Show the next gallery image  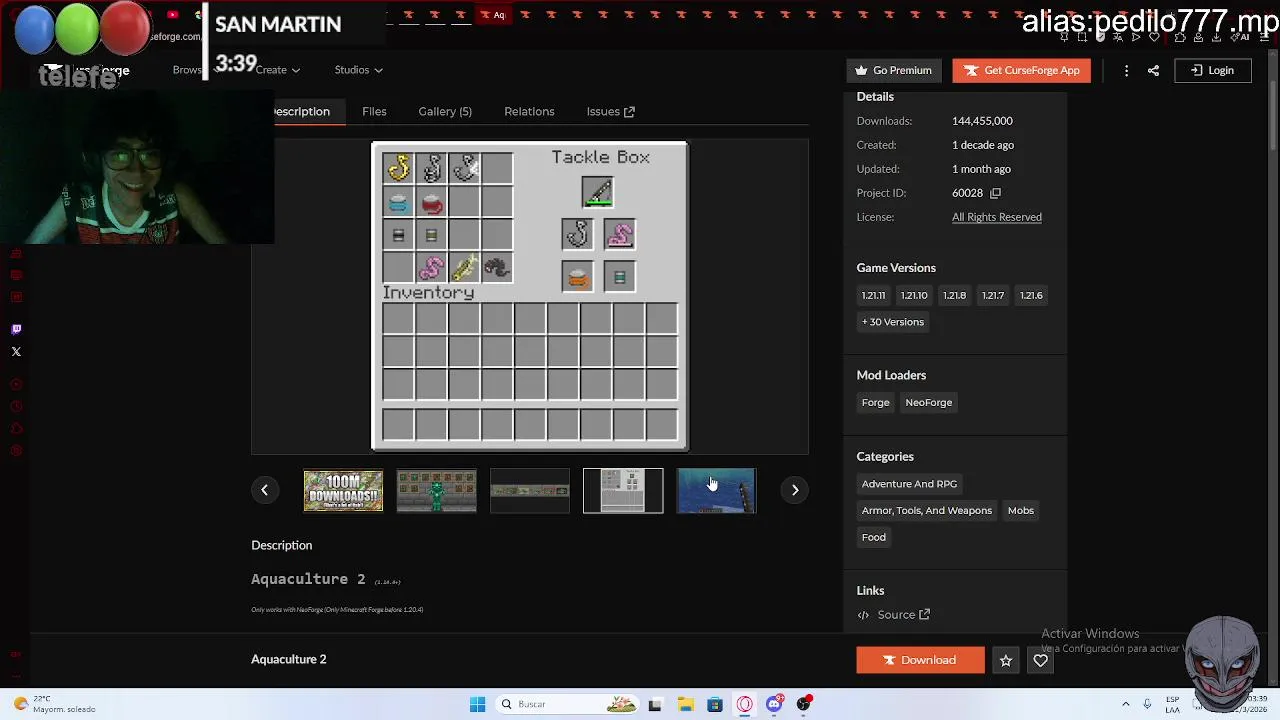[x=795, y=490]
